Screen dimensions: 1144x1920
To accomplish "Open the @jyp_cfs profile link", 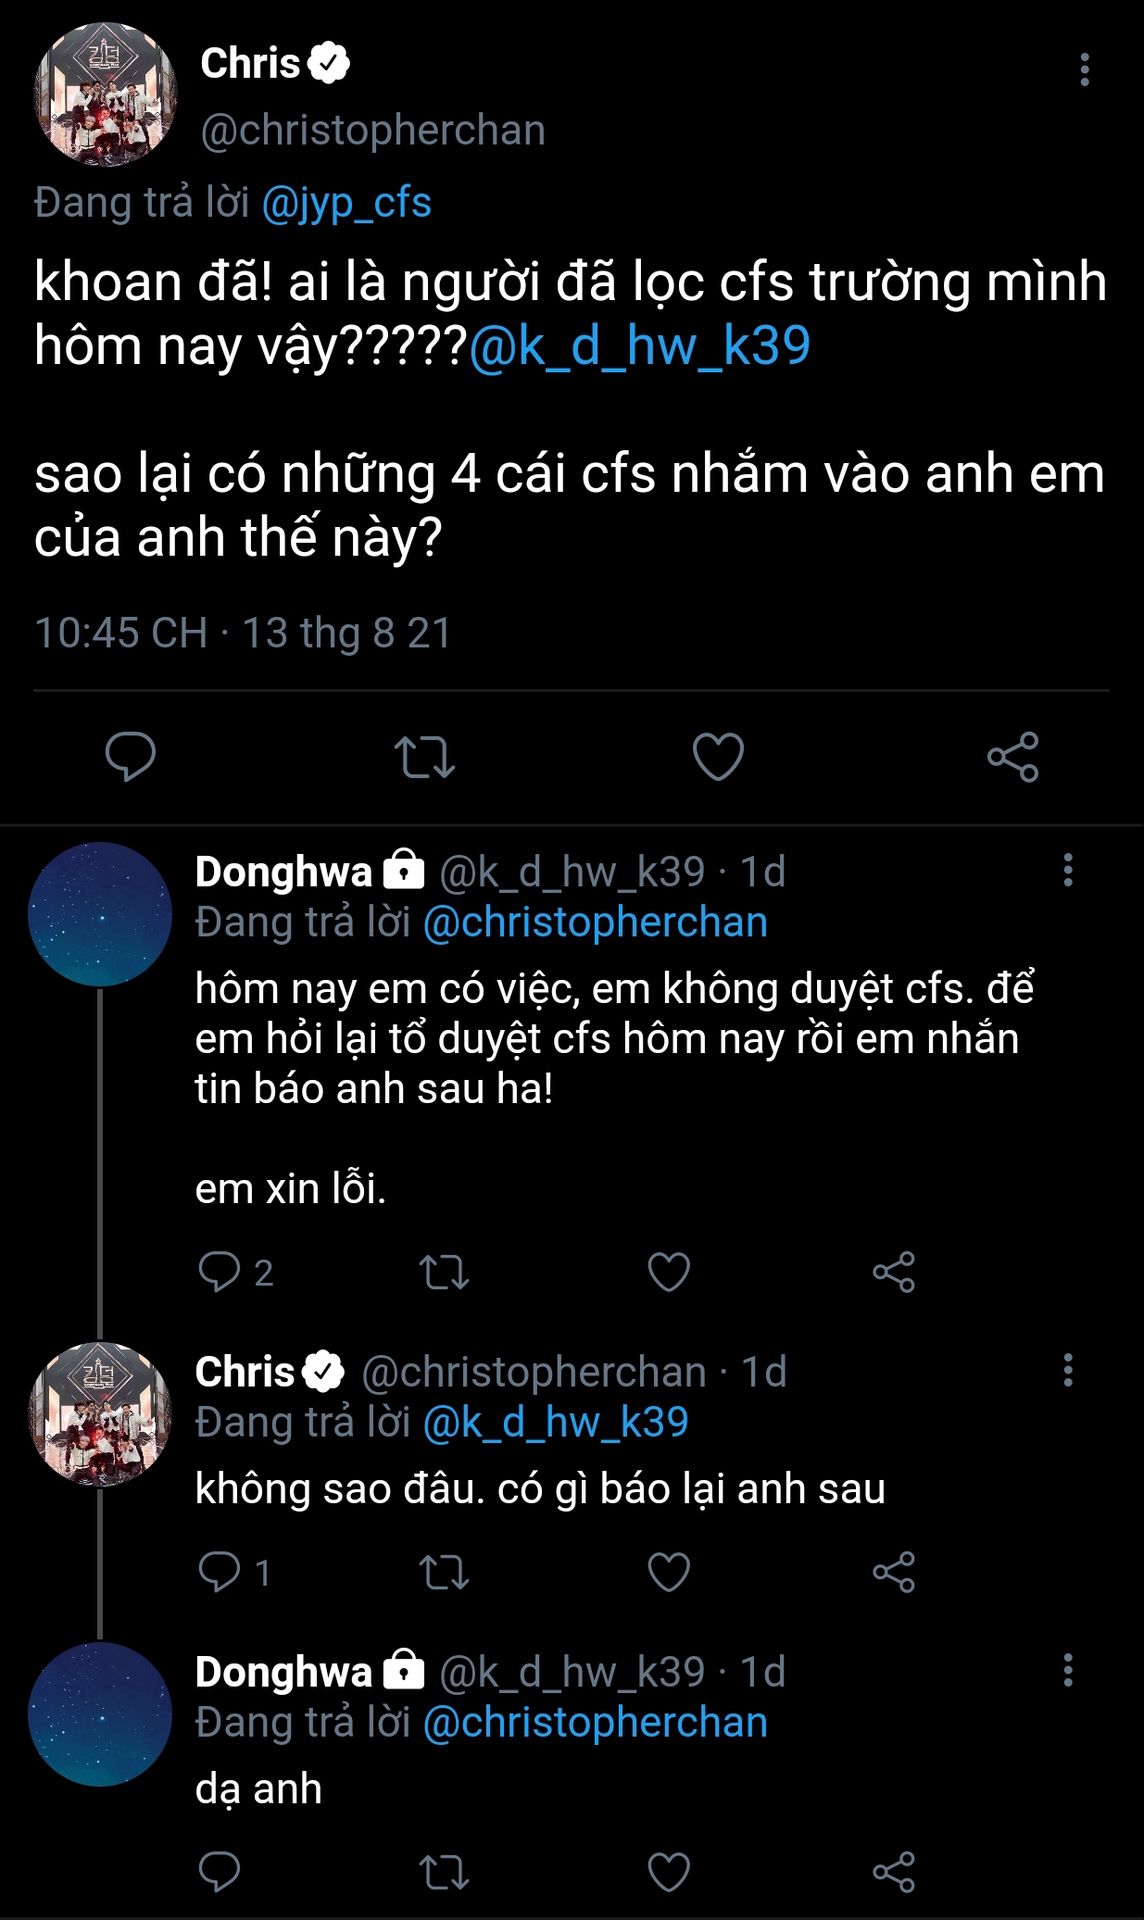I will 346,203.
